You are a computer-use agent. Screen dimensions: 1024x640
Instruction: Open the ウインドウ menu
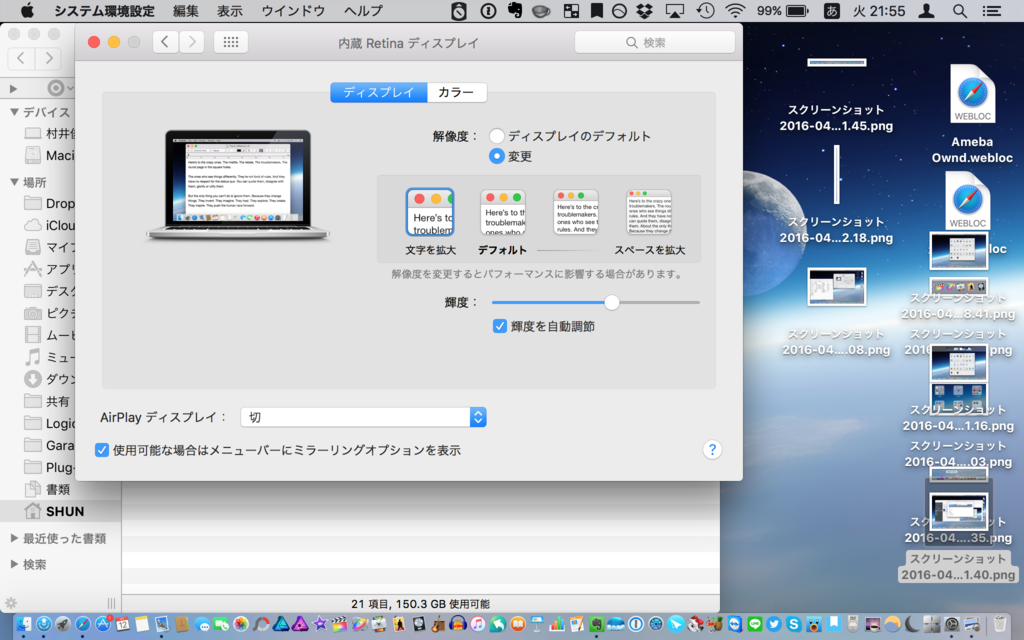tap(293, 10)
